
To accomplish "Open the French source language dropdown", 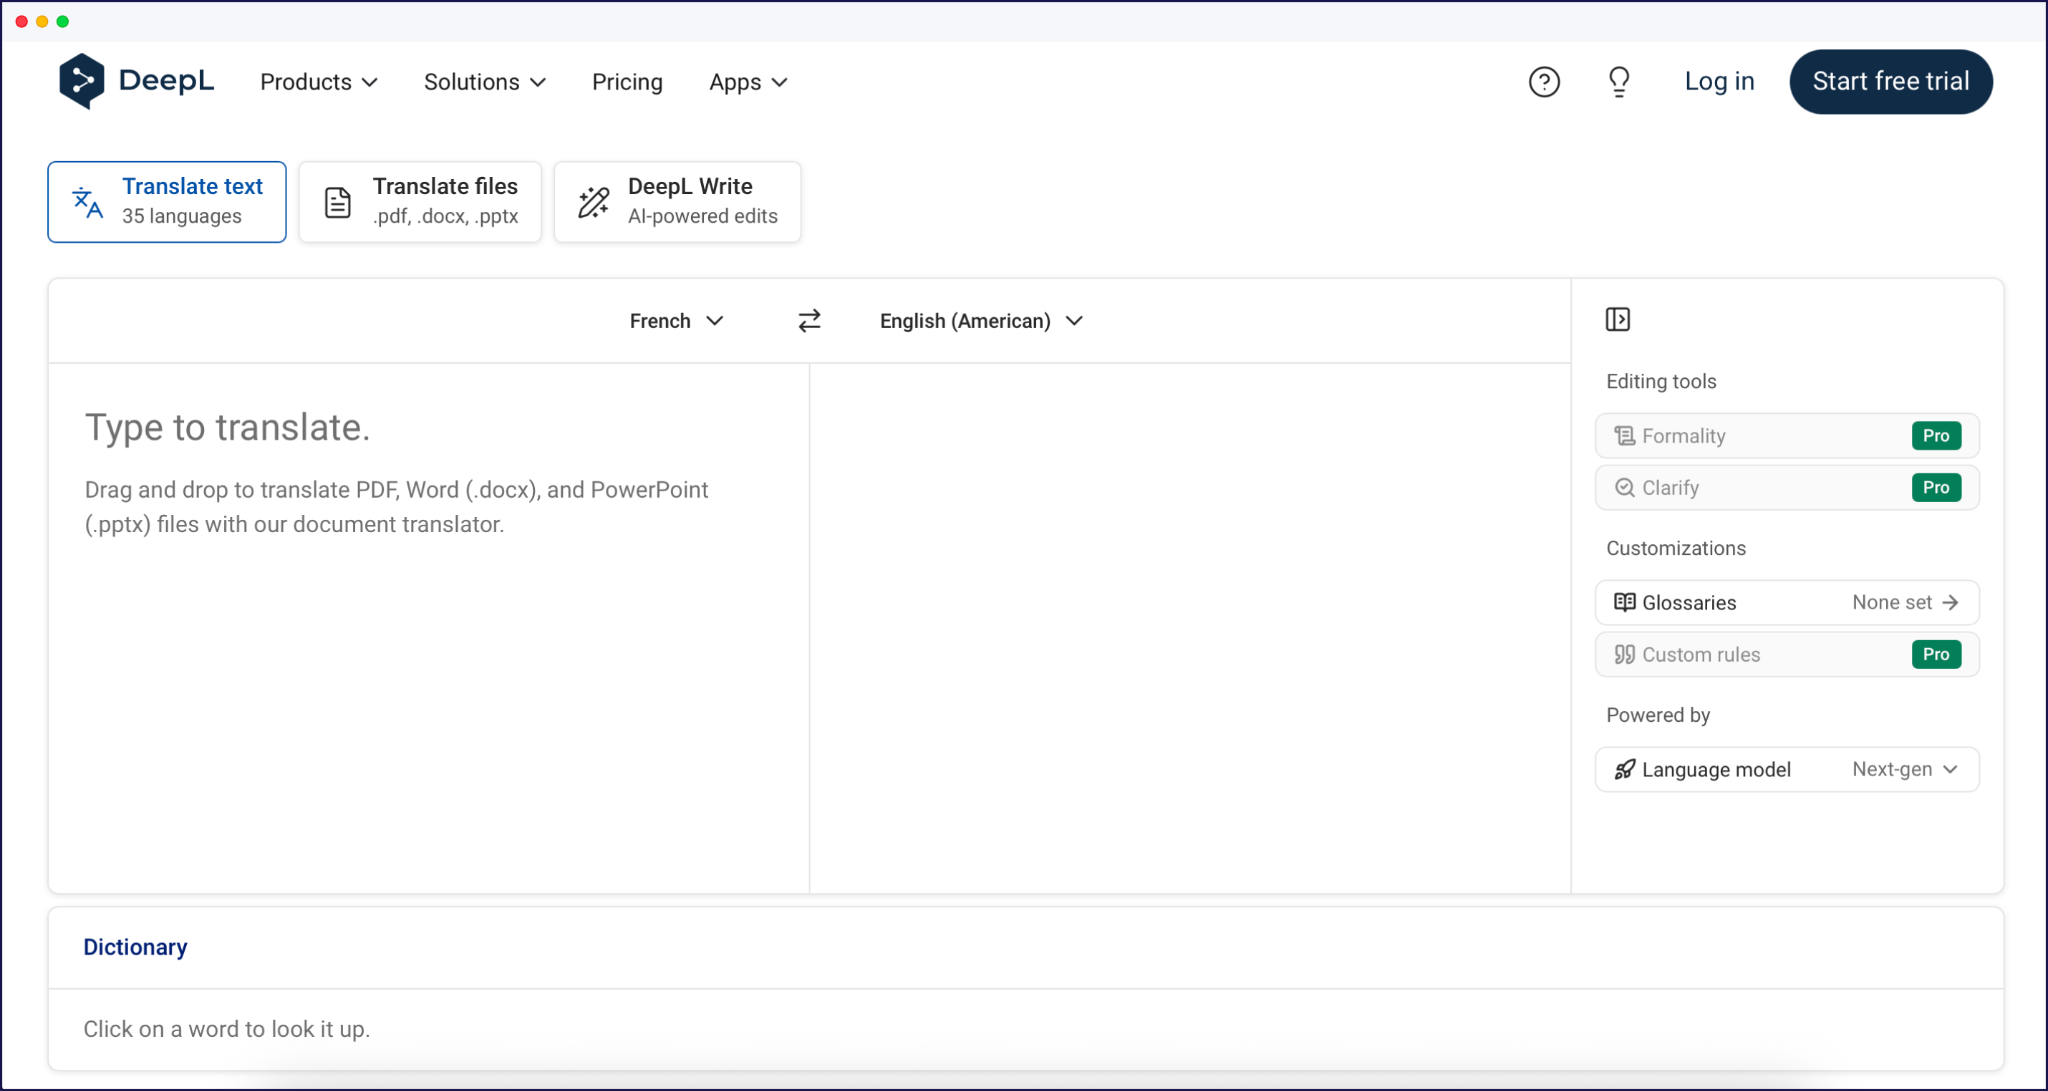I will [676, 320].
